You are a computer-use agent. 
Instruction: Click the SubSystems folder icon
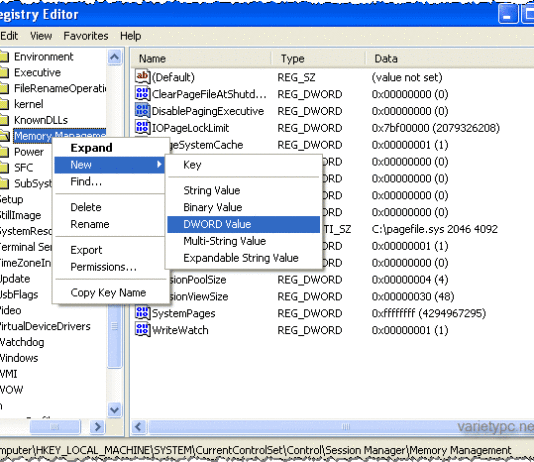click(x=4, y=184)
